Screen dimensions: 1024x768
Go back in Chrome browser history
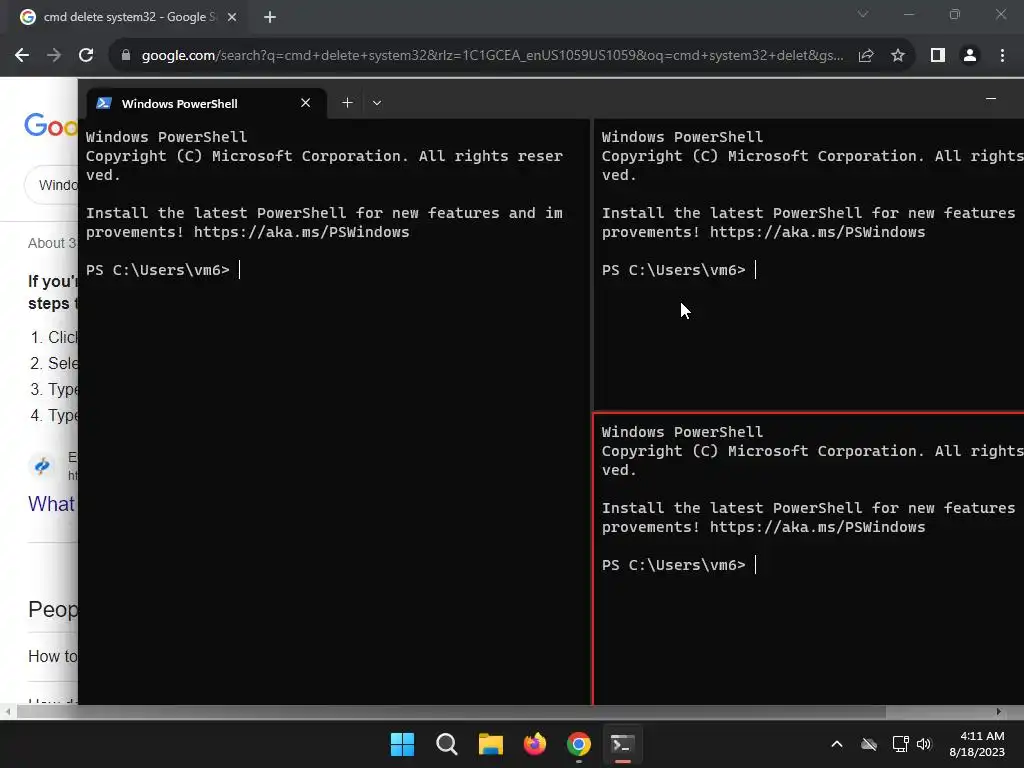(x=22, y=56)
